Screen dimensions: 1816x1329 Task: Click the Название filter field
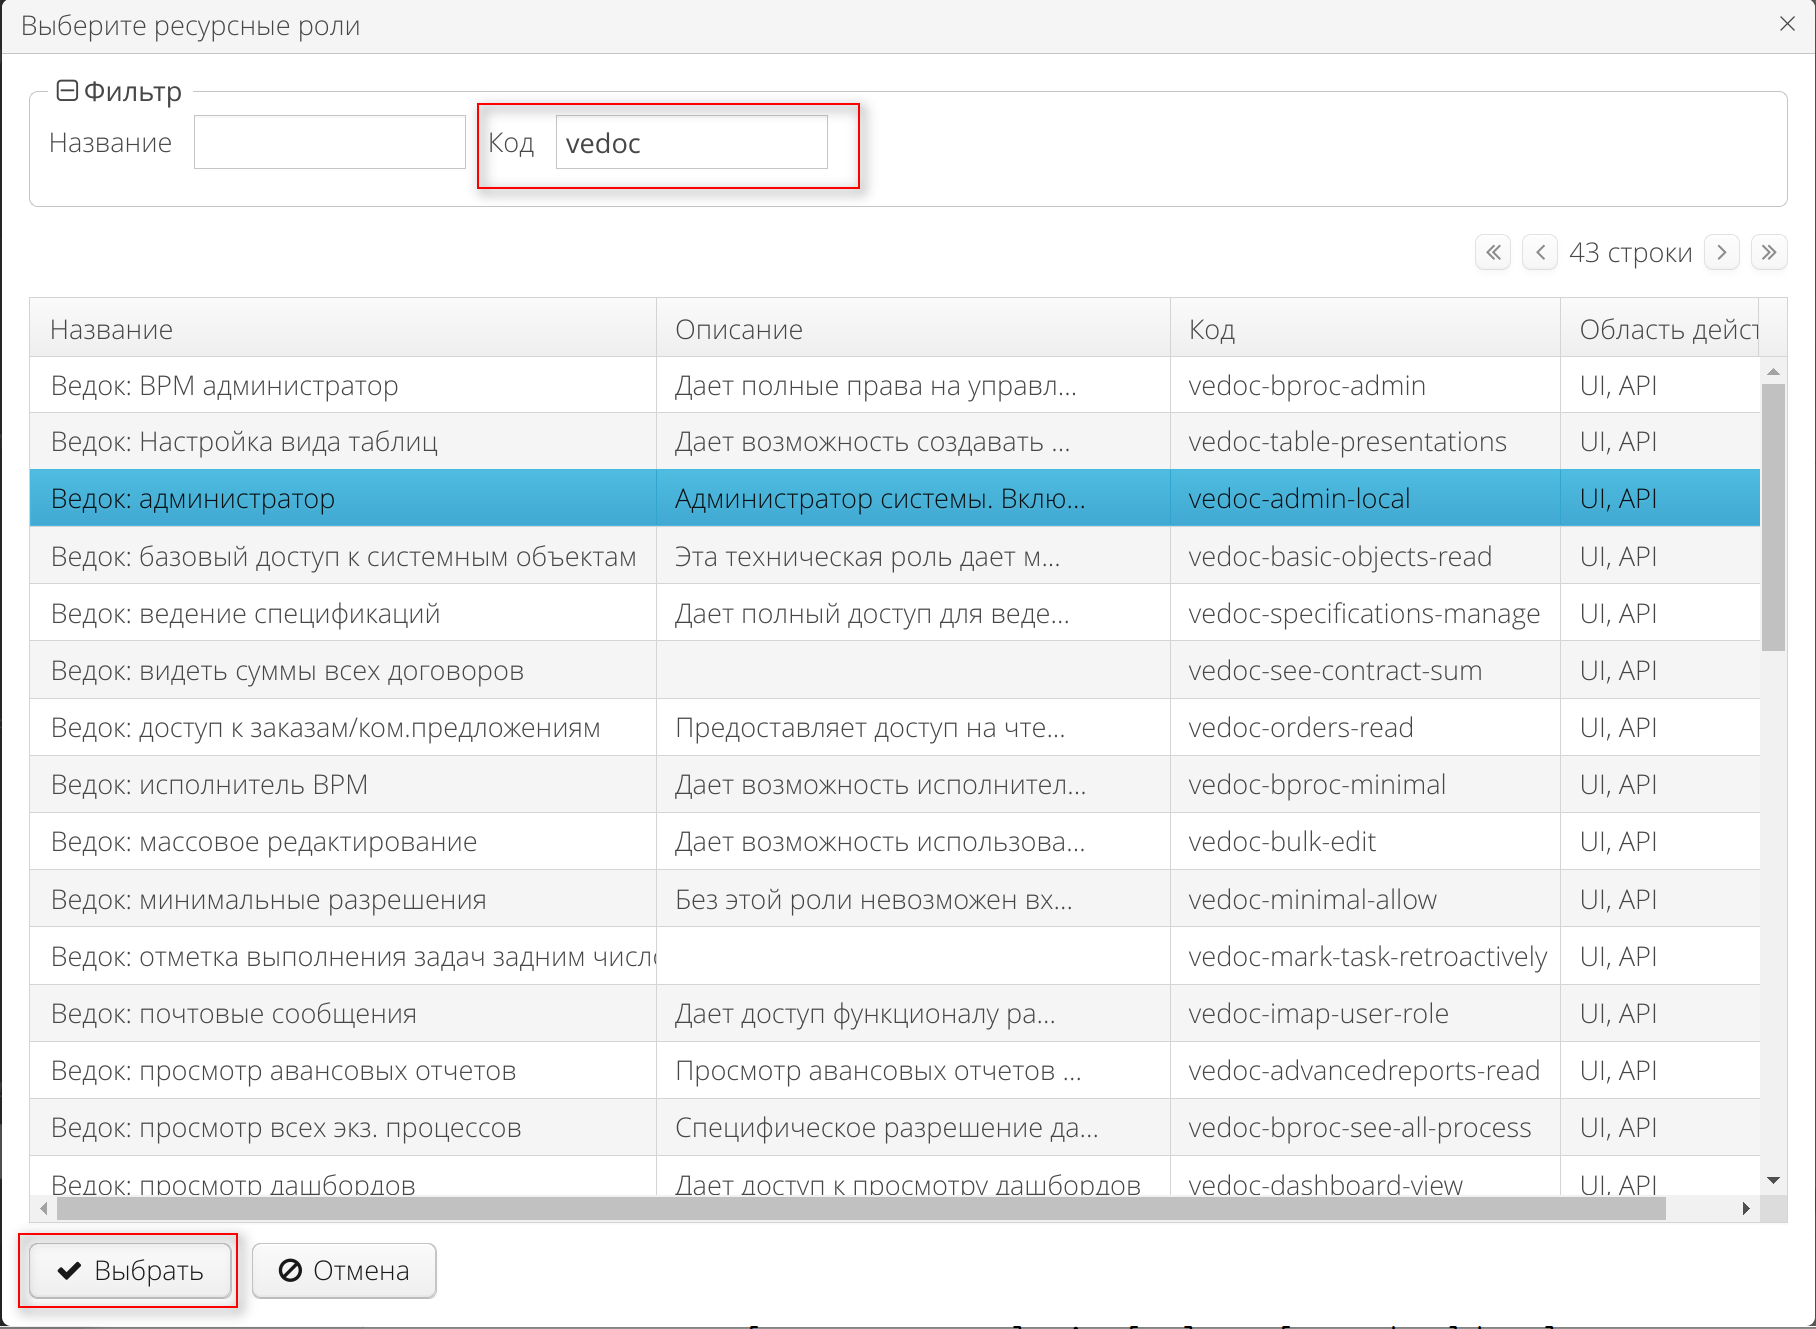click(329, 142)
